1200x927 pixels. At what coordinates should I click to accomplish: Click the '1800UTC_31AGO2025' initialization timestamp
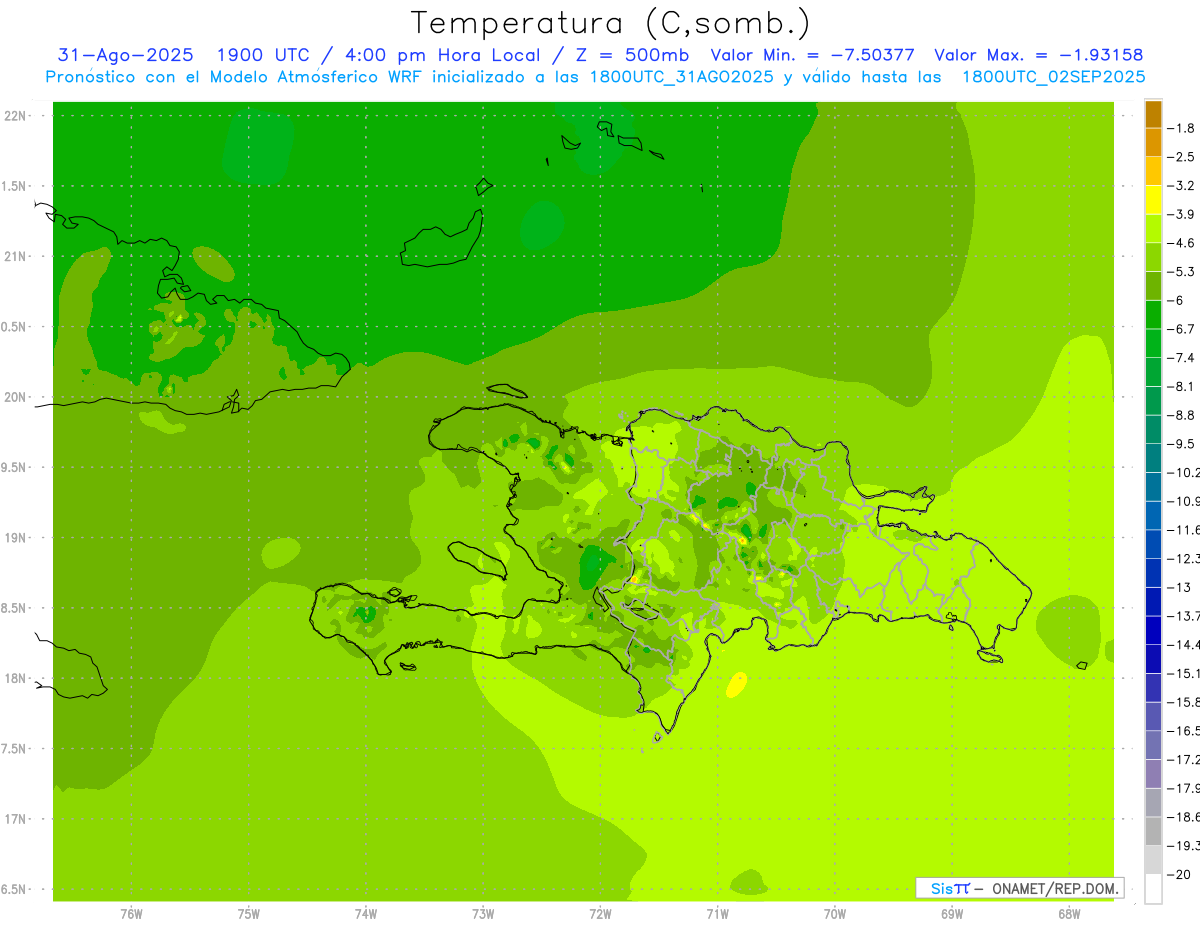(682, 77)
